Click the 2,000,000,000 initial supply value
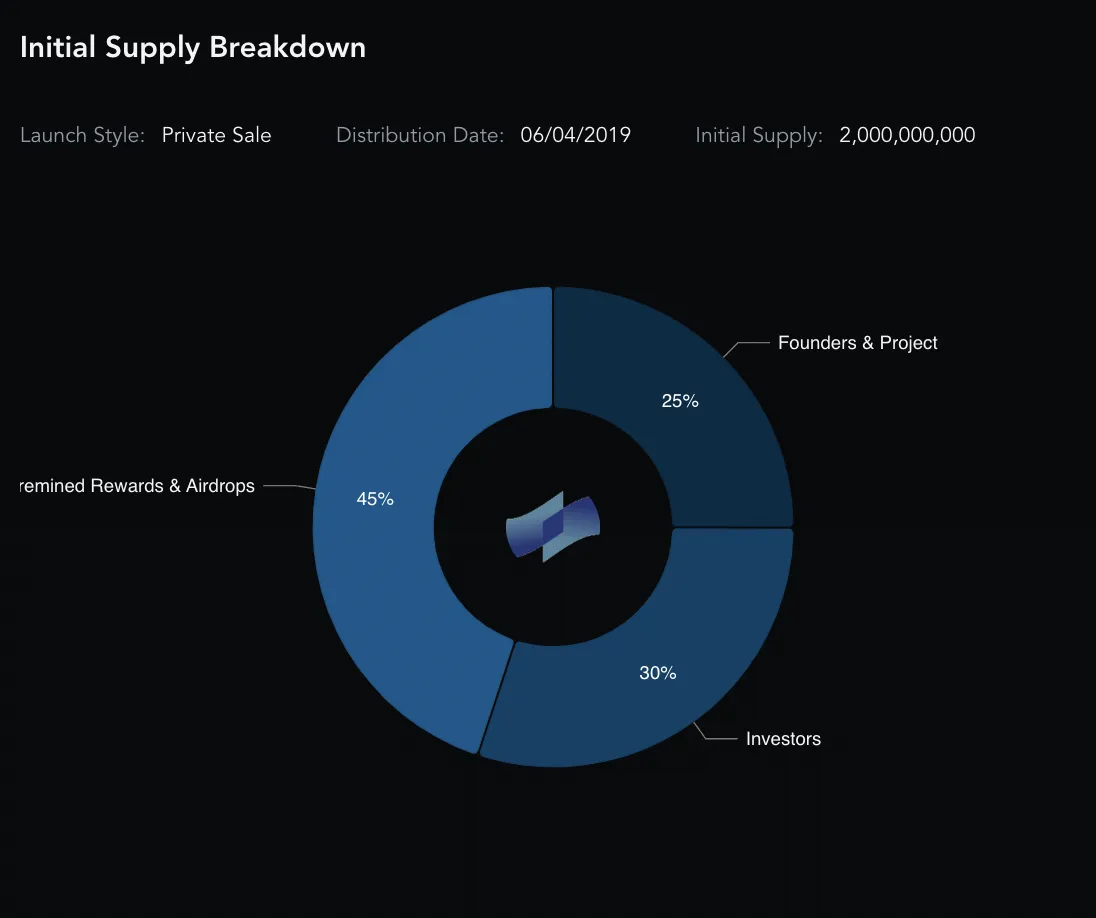1096x918 pixels. pos(907,135)
